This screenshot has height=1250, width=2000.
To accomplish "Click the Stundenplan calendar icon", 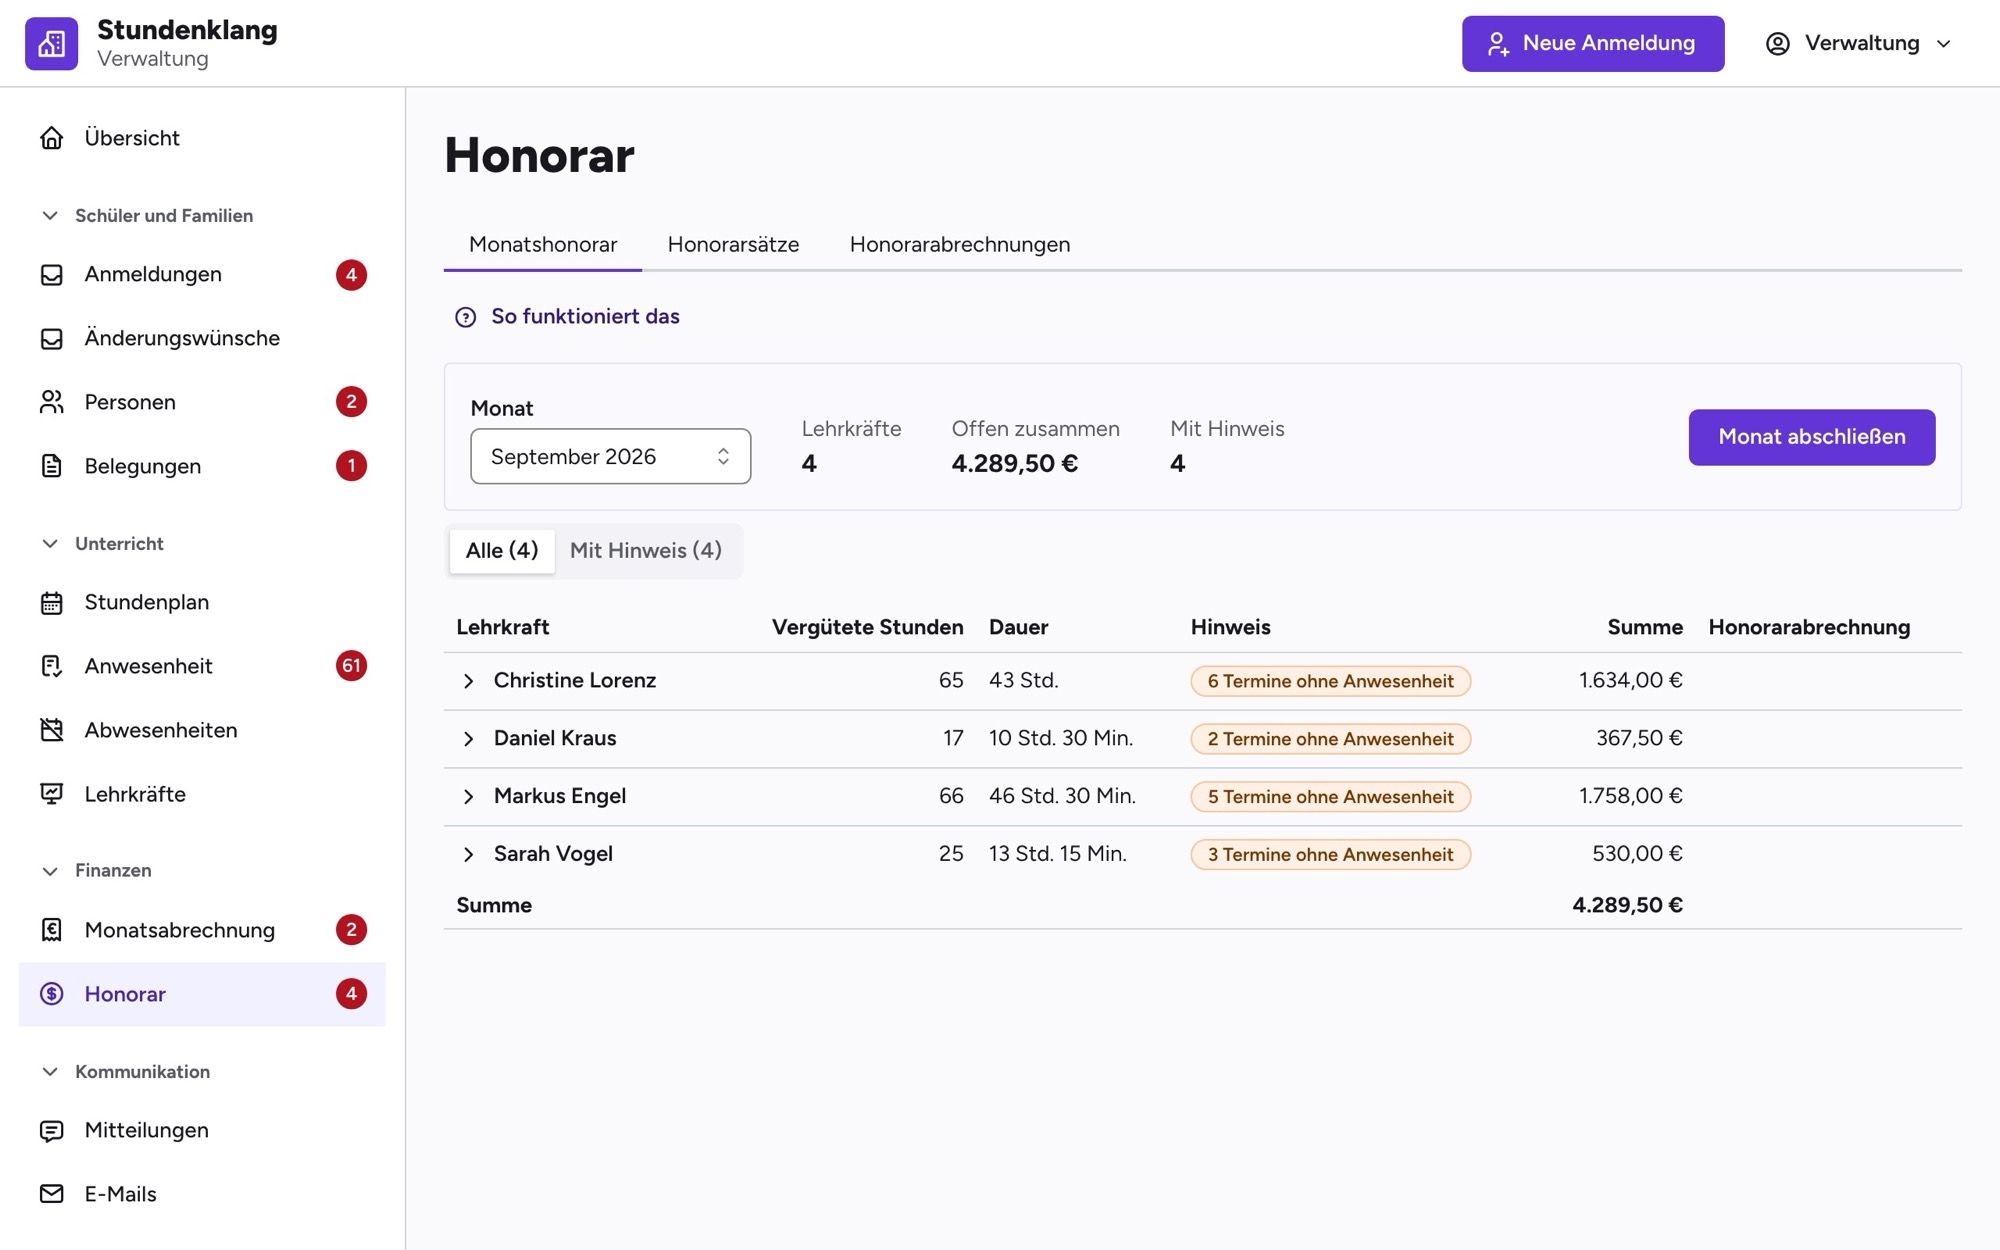I will [x=51, y=603].
